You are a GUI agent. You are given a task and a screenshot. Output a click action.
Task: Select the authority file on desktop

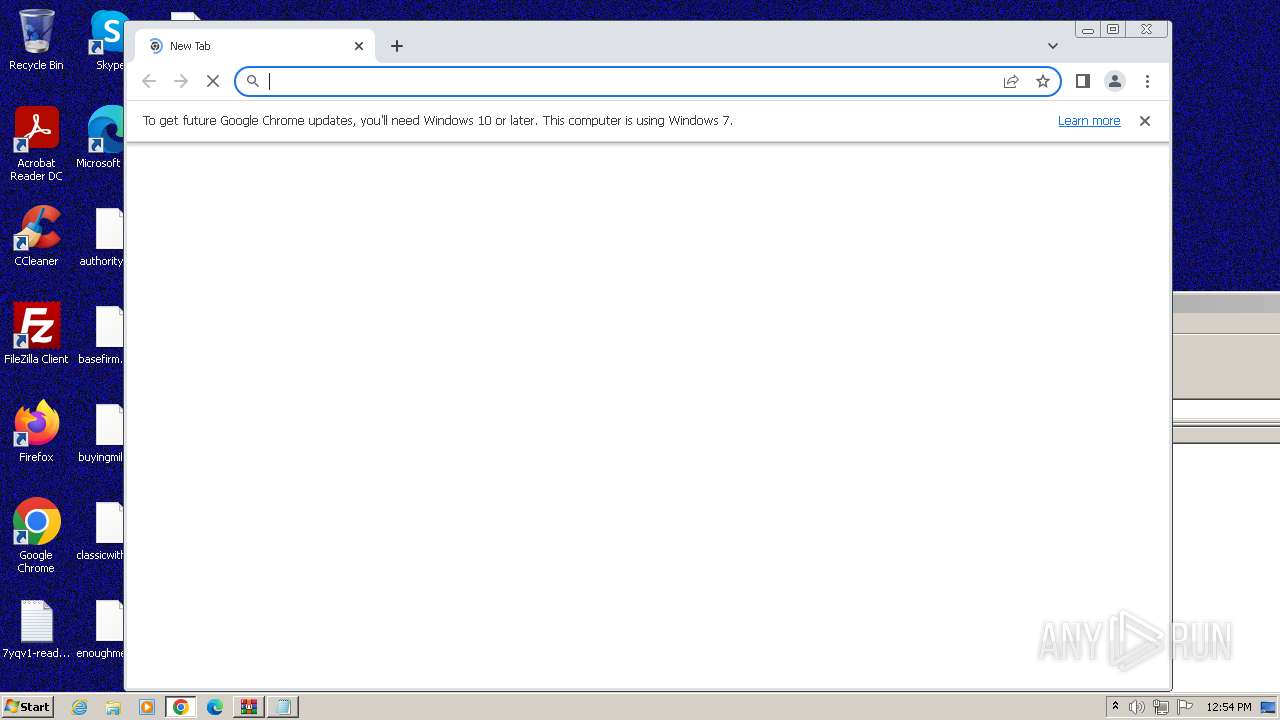point(104,236)
